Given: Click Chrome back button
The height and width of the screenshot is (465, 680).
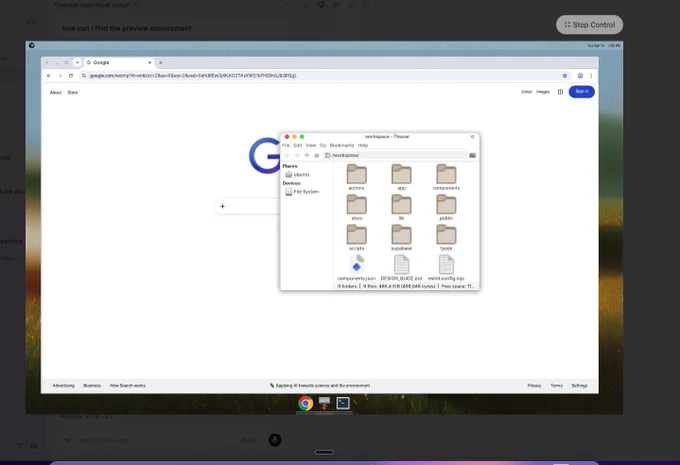Looking at the screenshot, I should coord(49,75).
